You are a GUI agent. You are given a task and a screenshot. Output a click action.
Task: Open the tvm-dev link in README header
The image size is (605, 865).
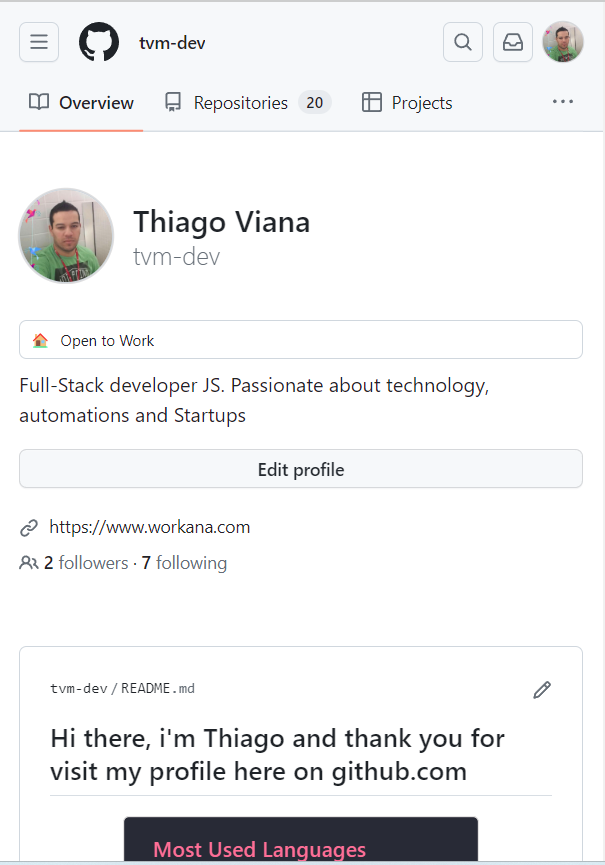pos(78,689)
